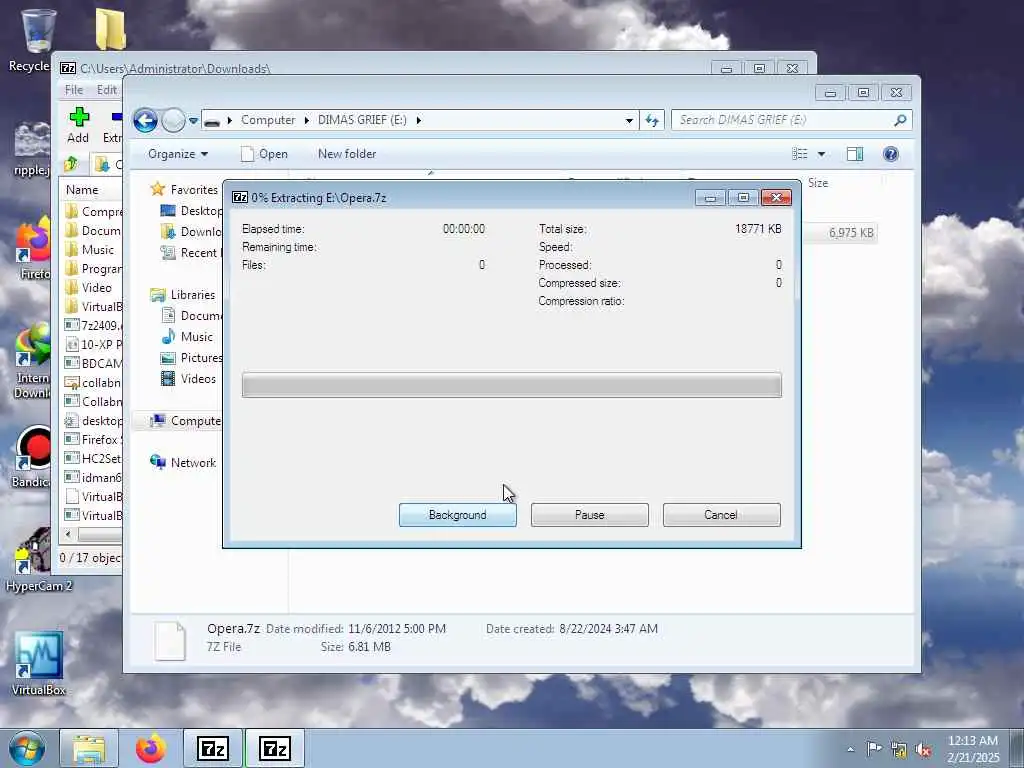Open the Windows Start menu
The image size is (1024, 768).
27,748
